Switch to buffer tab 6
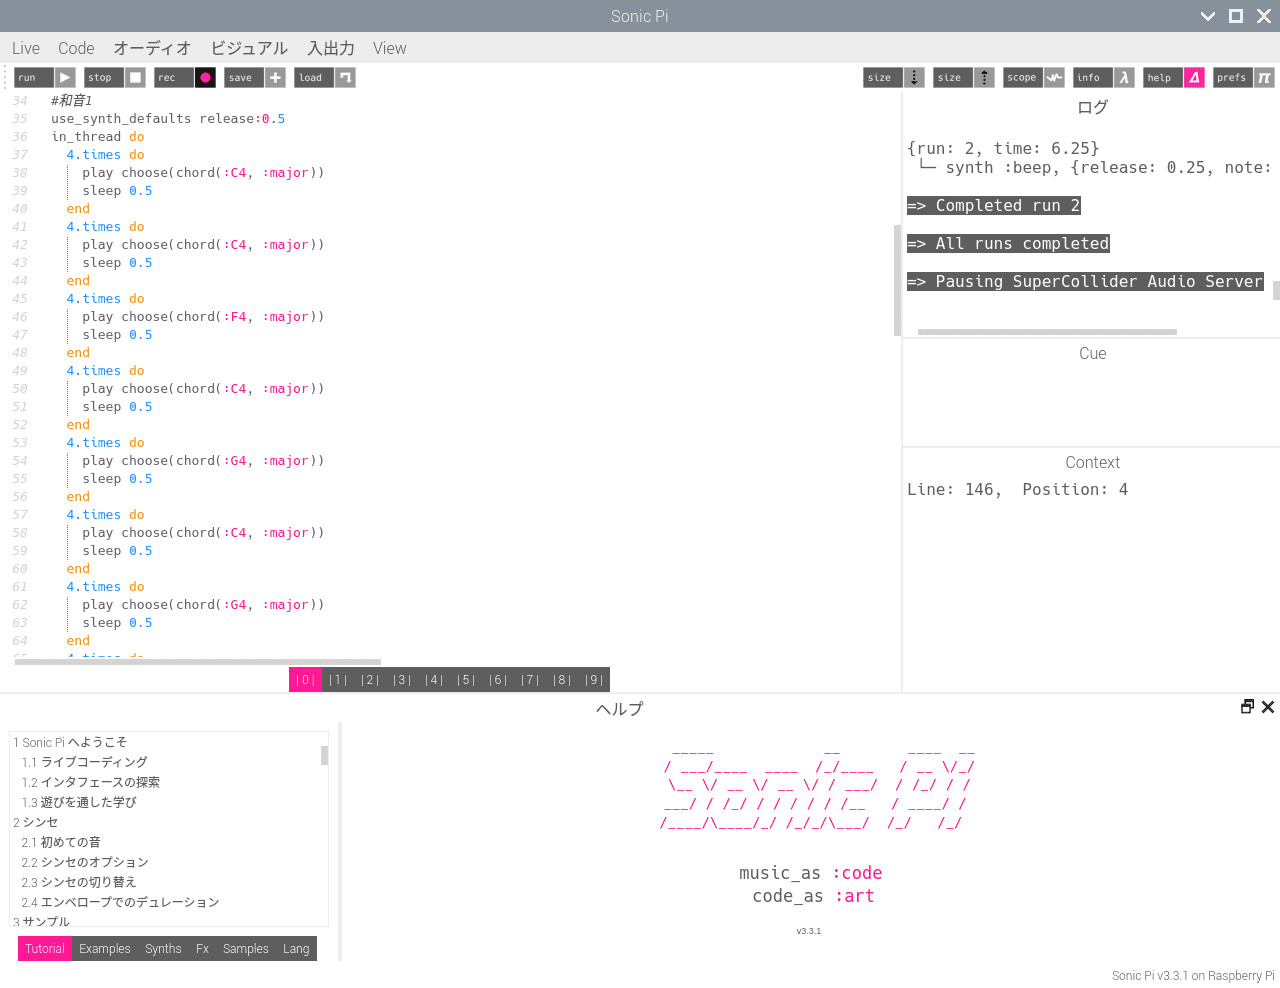 (x=498, y=680)
